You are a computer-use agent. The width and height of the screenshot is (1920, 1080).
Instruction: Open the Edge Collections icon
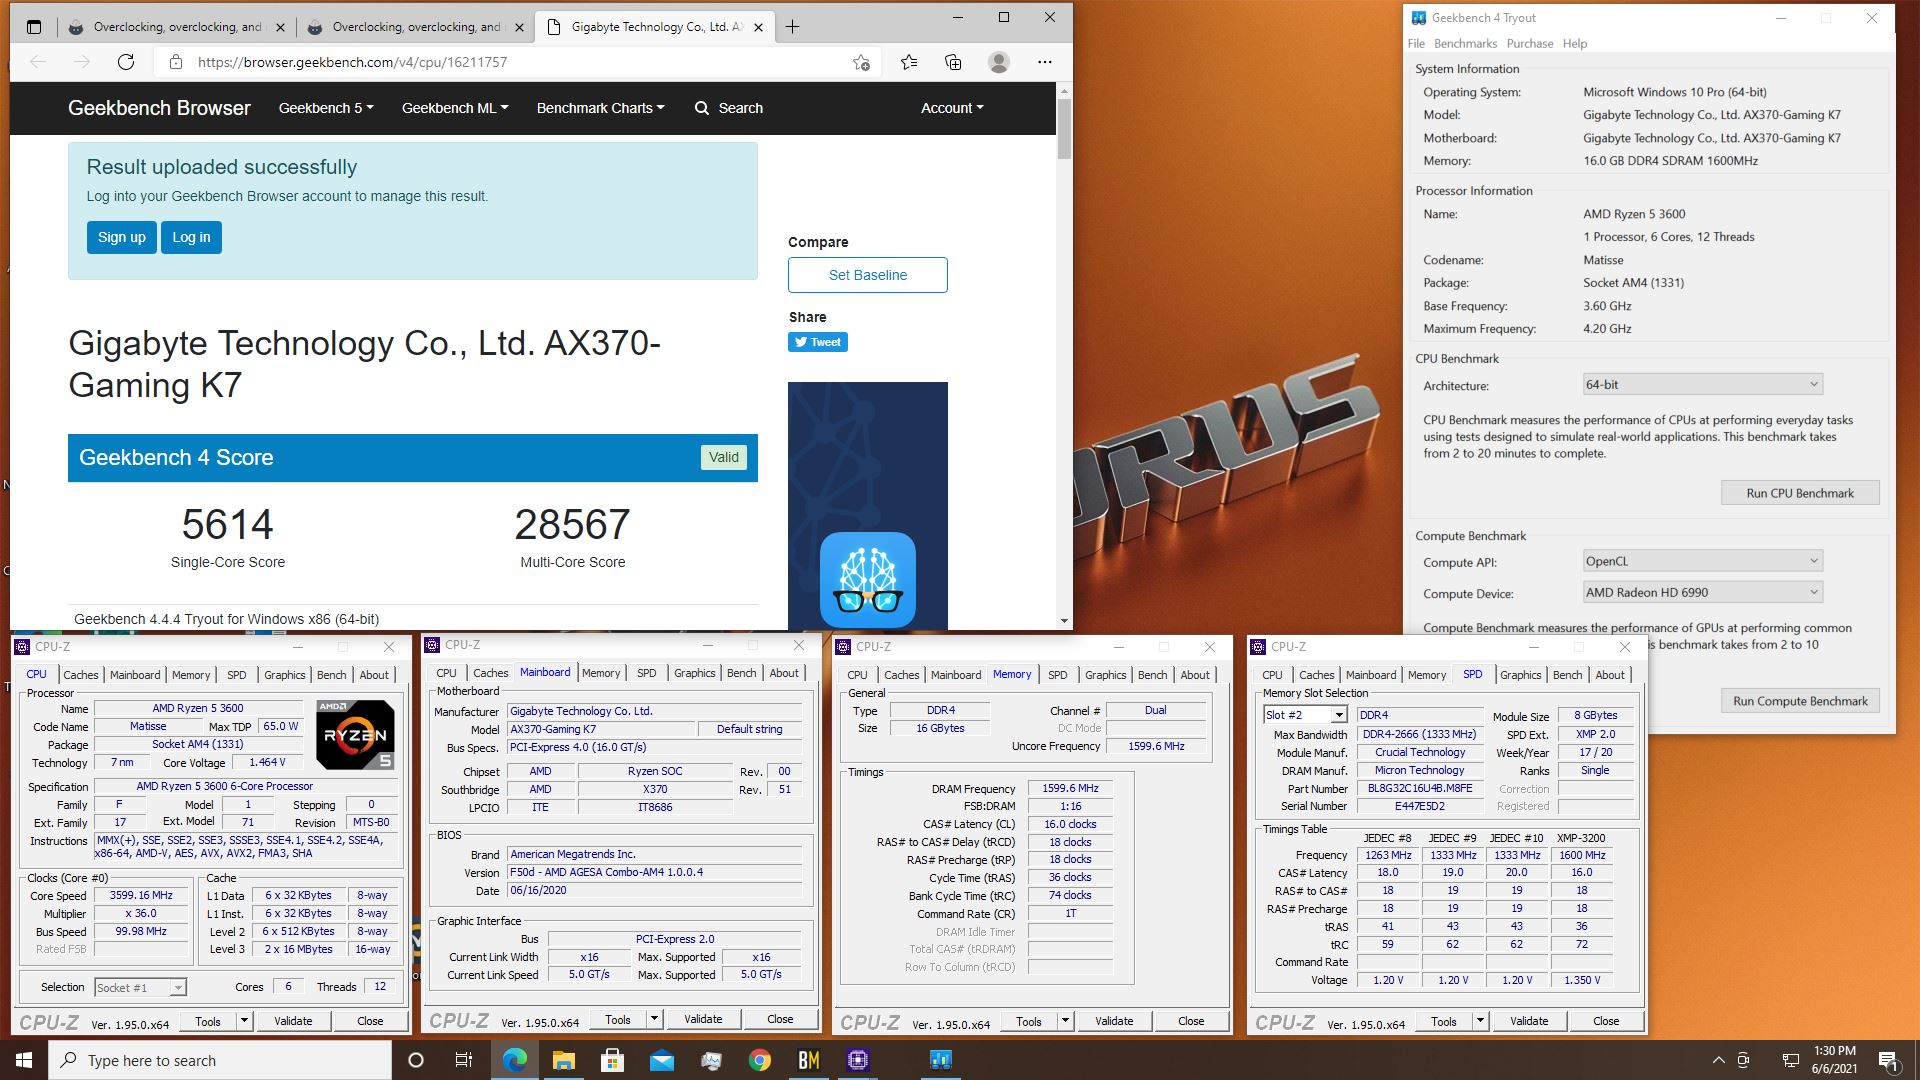click(953, 62)
